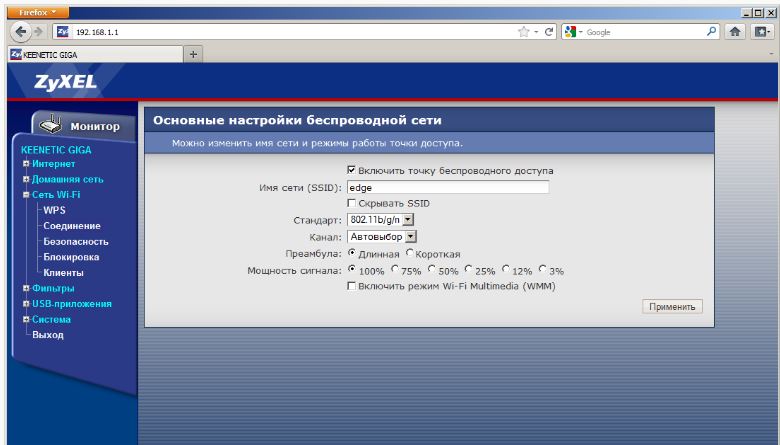
Task: Open the Firefox application menu button
Action: point(38,12)
